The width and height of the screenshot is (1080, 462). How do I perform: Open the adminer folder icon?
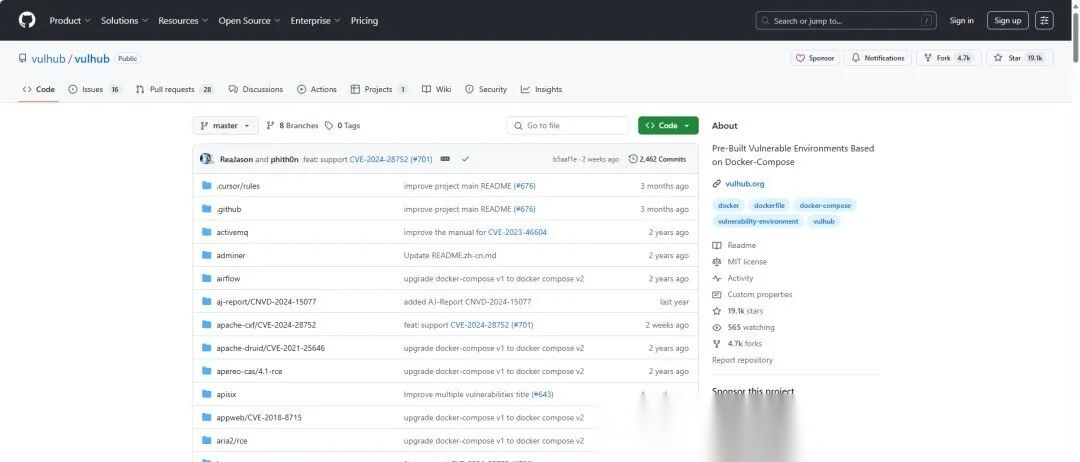207,255
